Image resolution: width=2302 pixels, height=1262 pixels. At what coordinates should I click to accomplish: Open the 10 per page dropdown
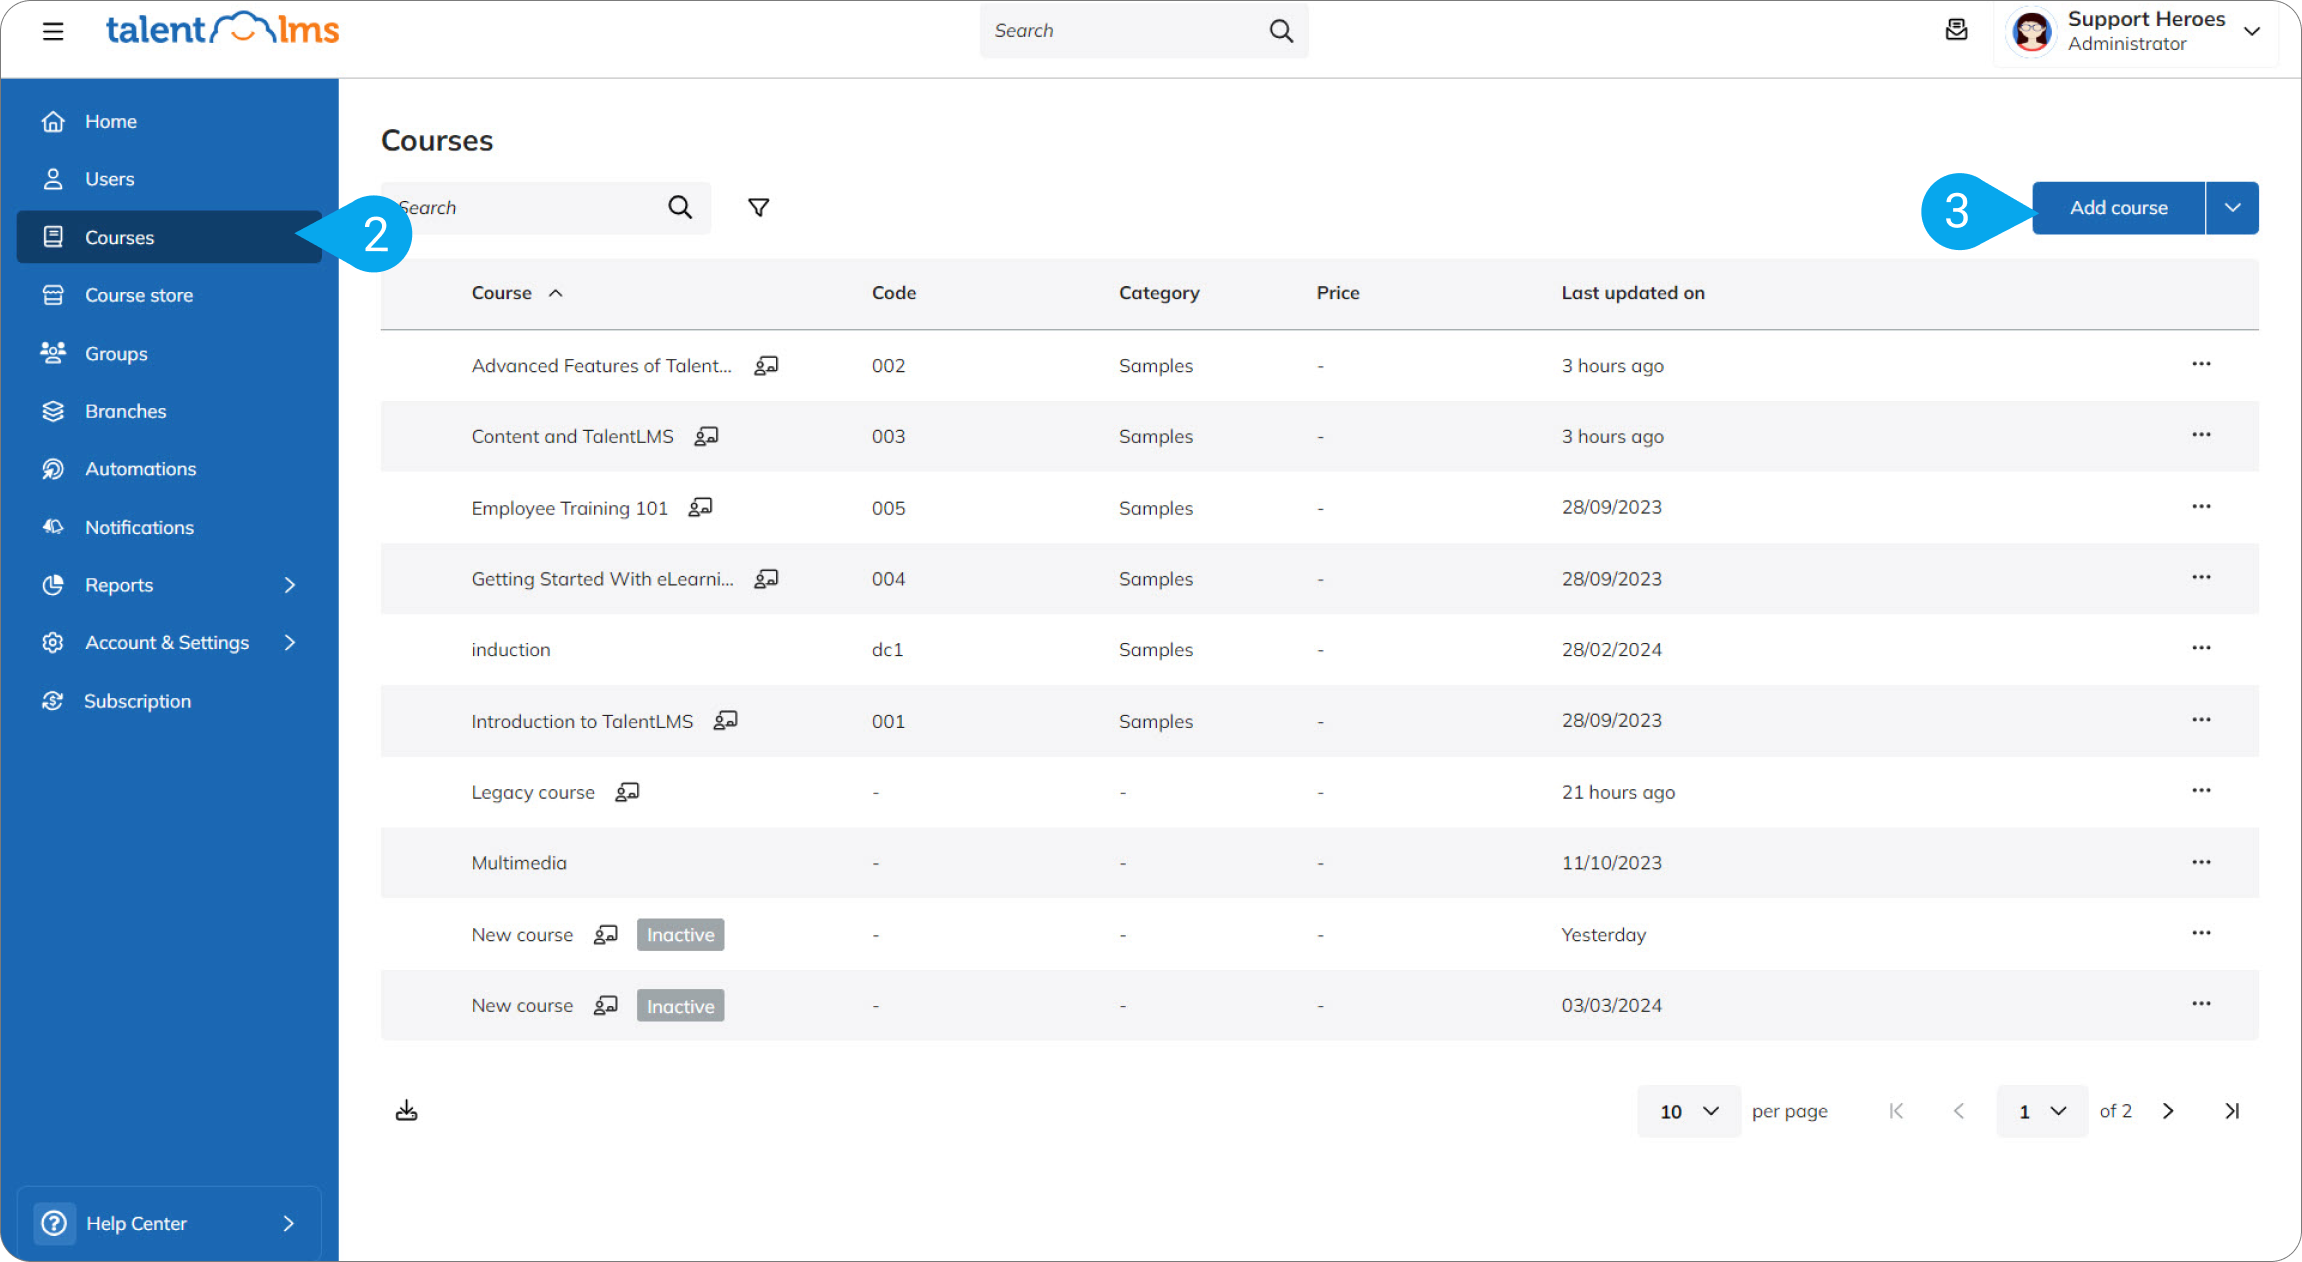pos(1688,1111)
